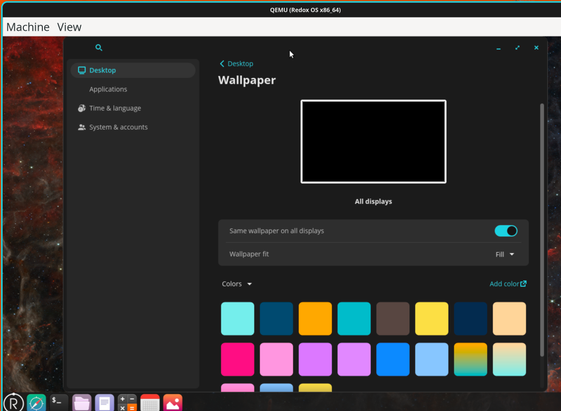
Task: Close the settings window
Action: [536, 48]
